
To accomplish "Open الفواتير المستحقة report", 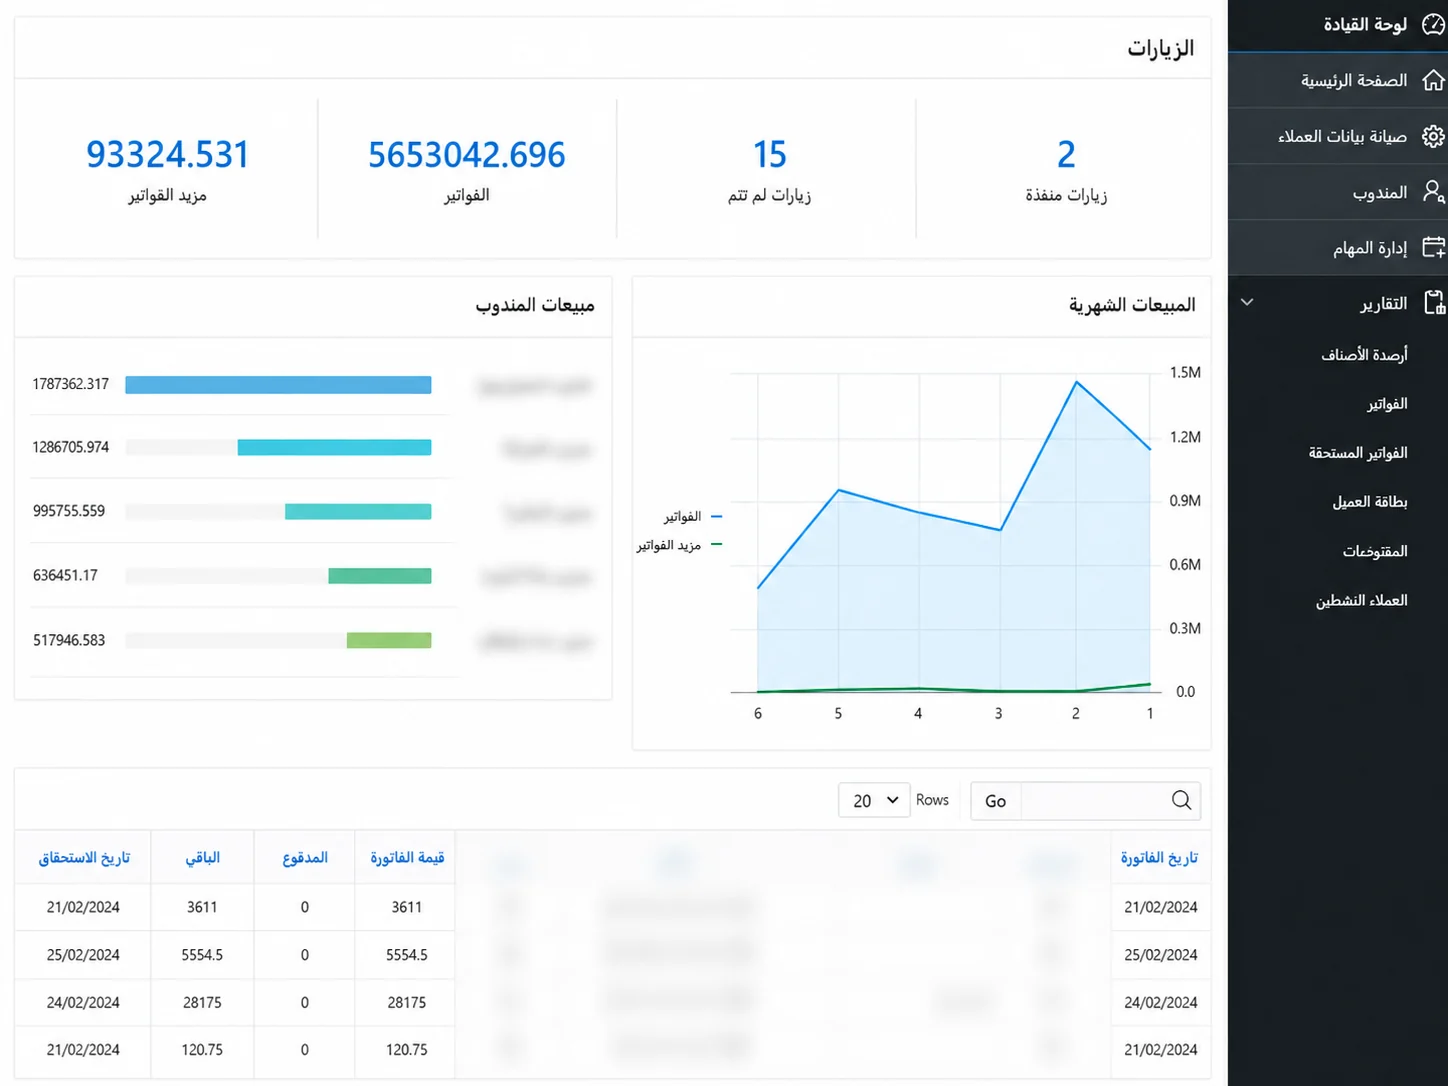I will tap(1358, 452).
